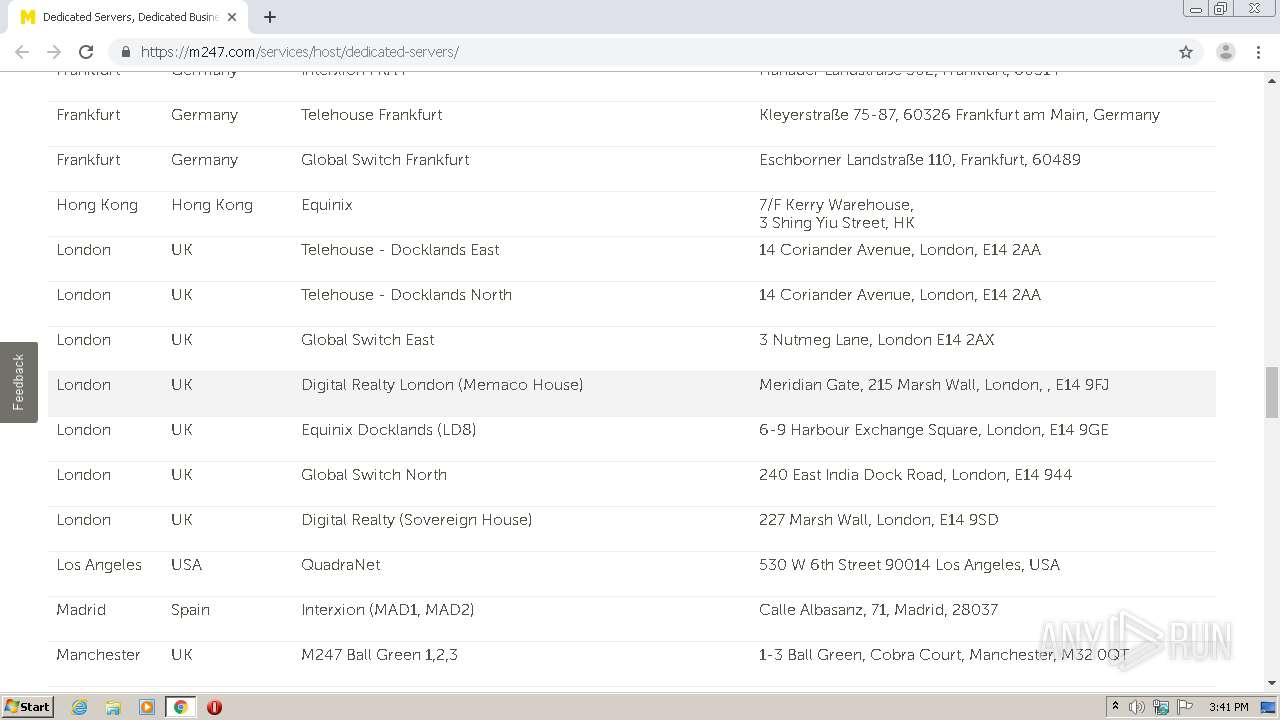Click the show desktop button
Image resolution: width=1280 pixels, height=720 pixels.
pyautogui.click(x=1269, y=707)
